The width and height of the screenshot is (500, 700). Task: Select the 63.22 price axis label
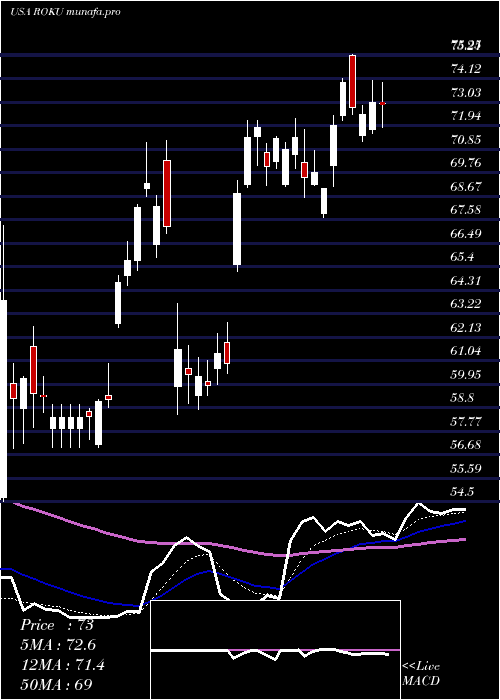(x=466, y=304)
